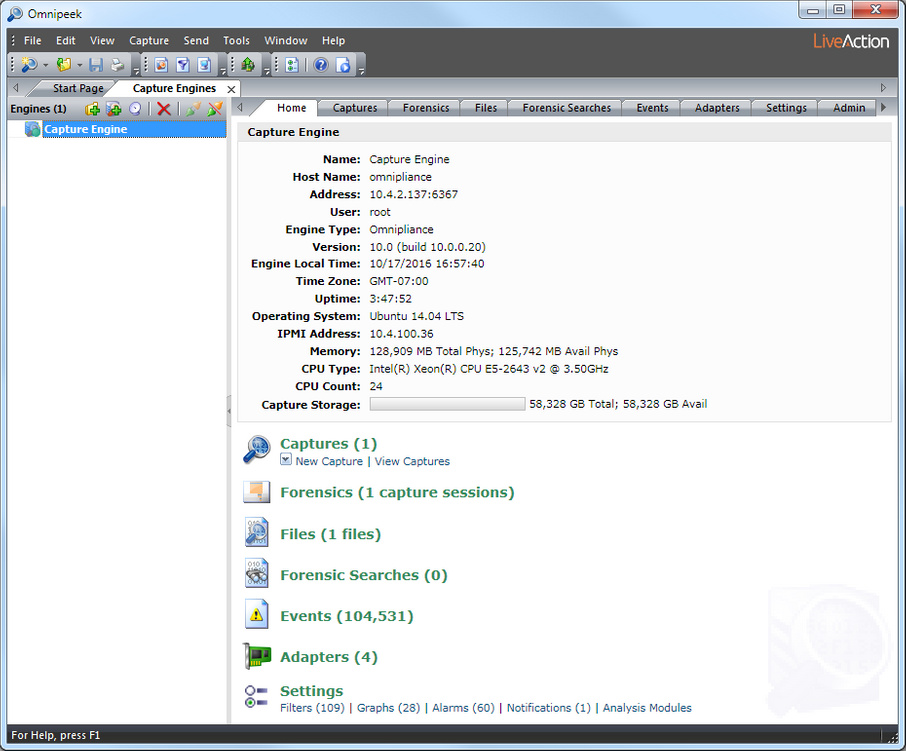Switch to the Start Page tab
This screenshot has height=751, width=906.
(x=78, y=88)
